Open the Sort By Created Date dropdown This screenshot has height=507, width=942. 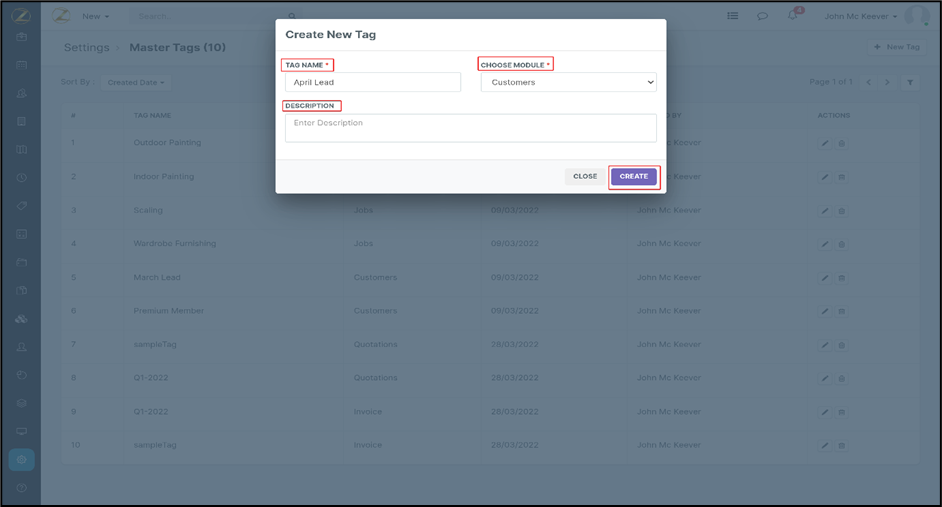(136, 82)
